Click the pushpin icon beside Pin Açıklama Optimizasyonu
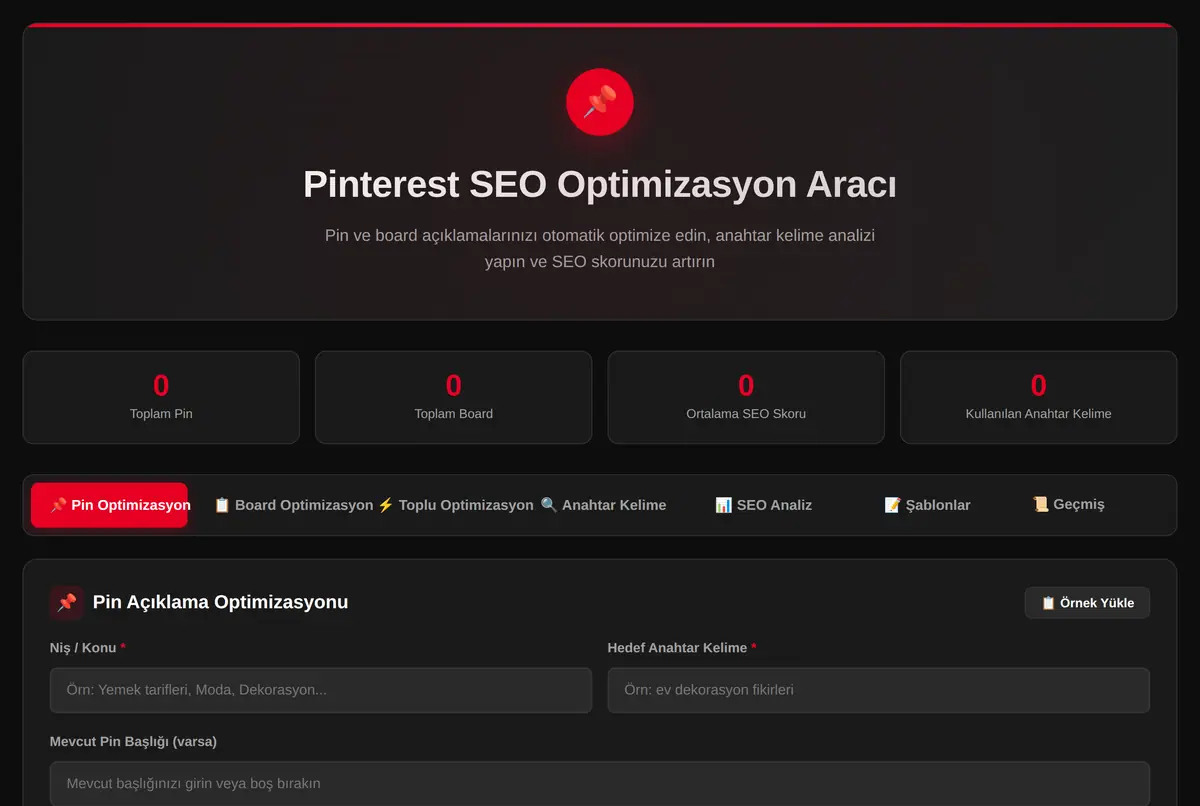1200x806 pixels. pyautogui.click(x=67, y=602)
